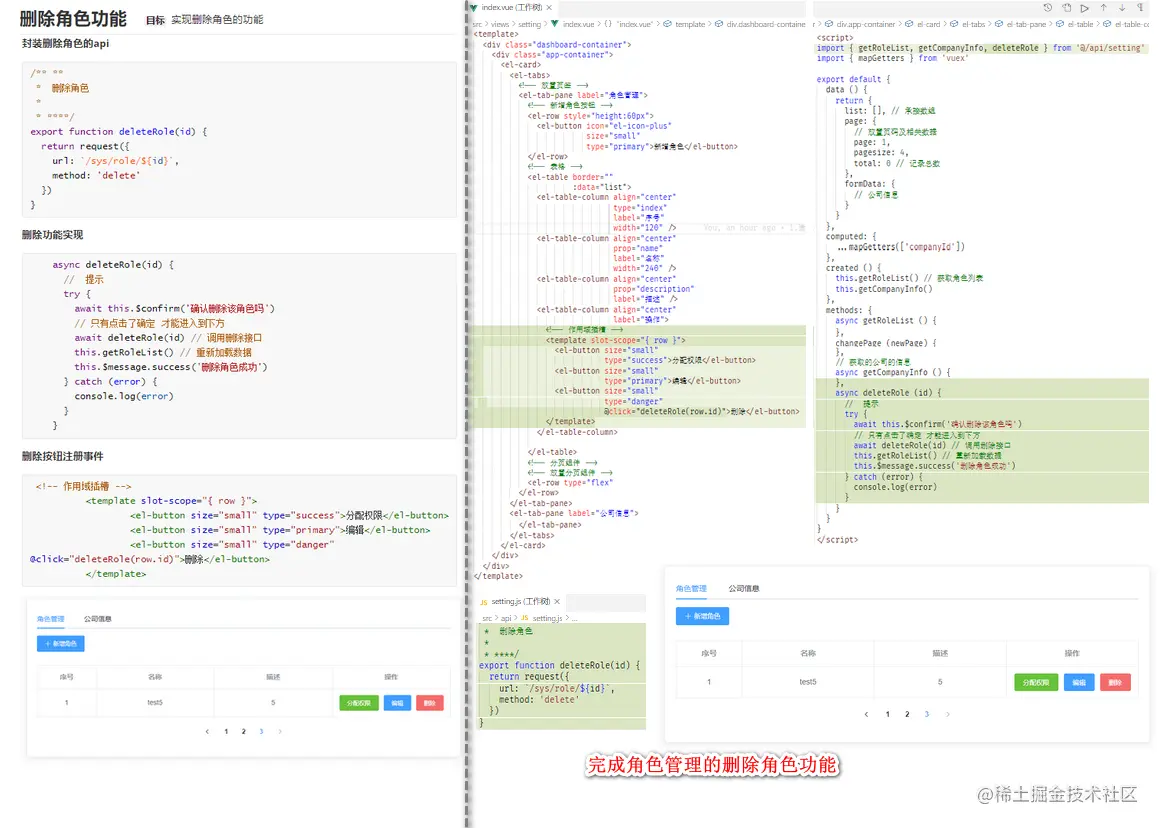Select page 2 in large preview pagination
The image size is (1161, 828).
(907, 714)
